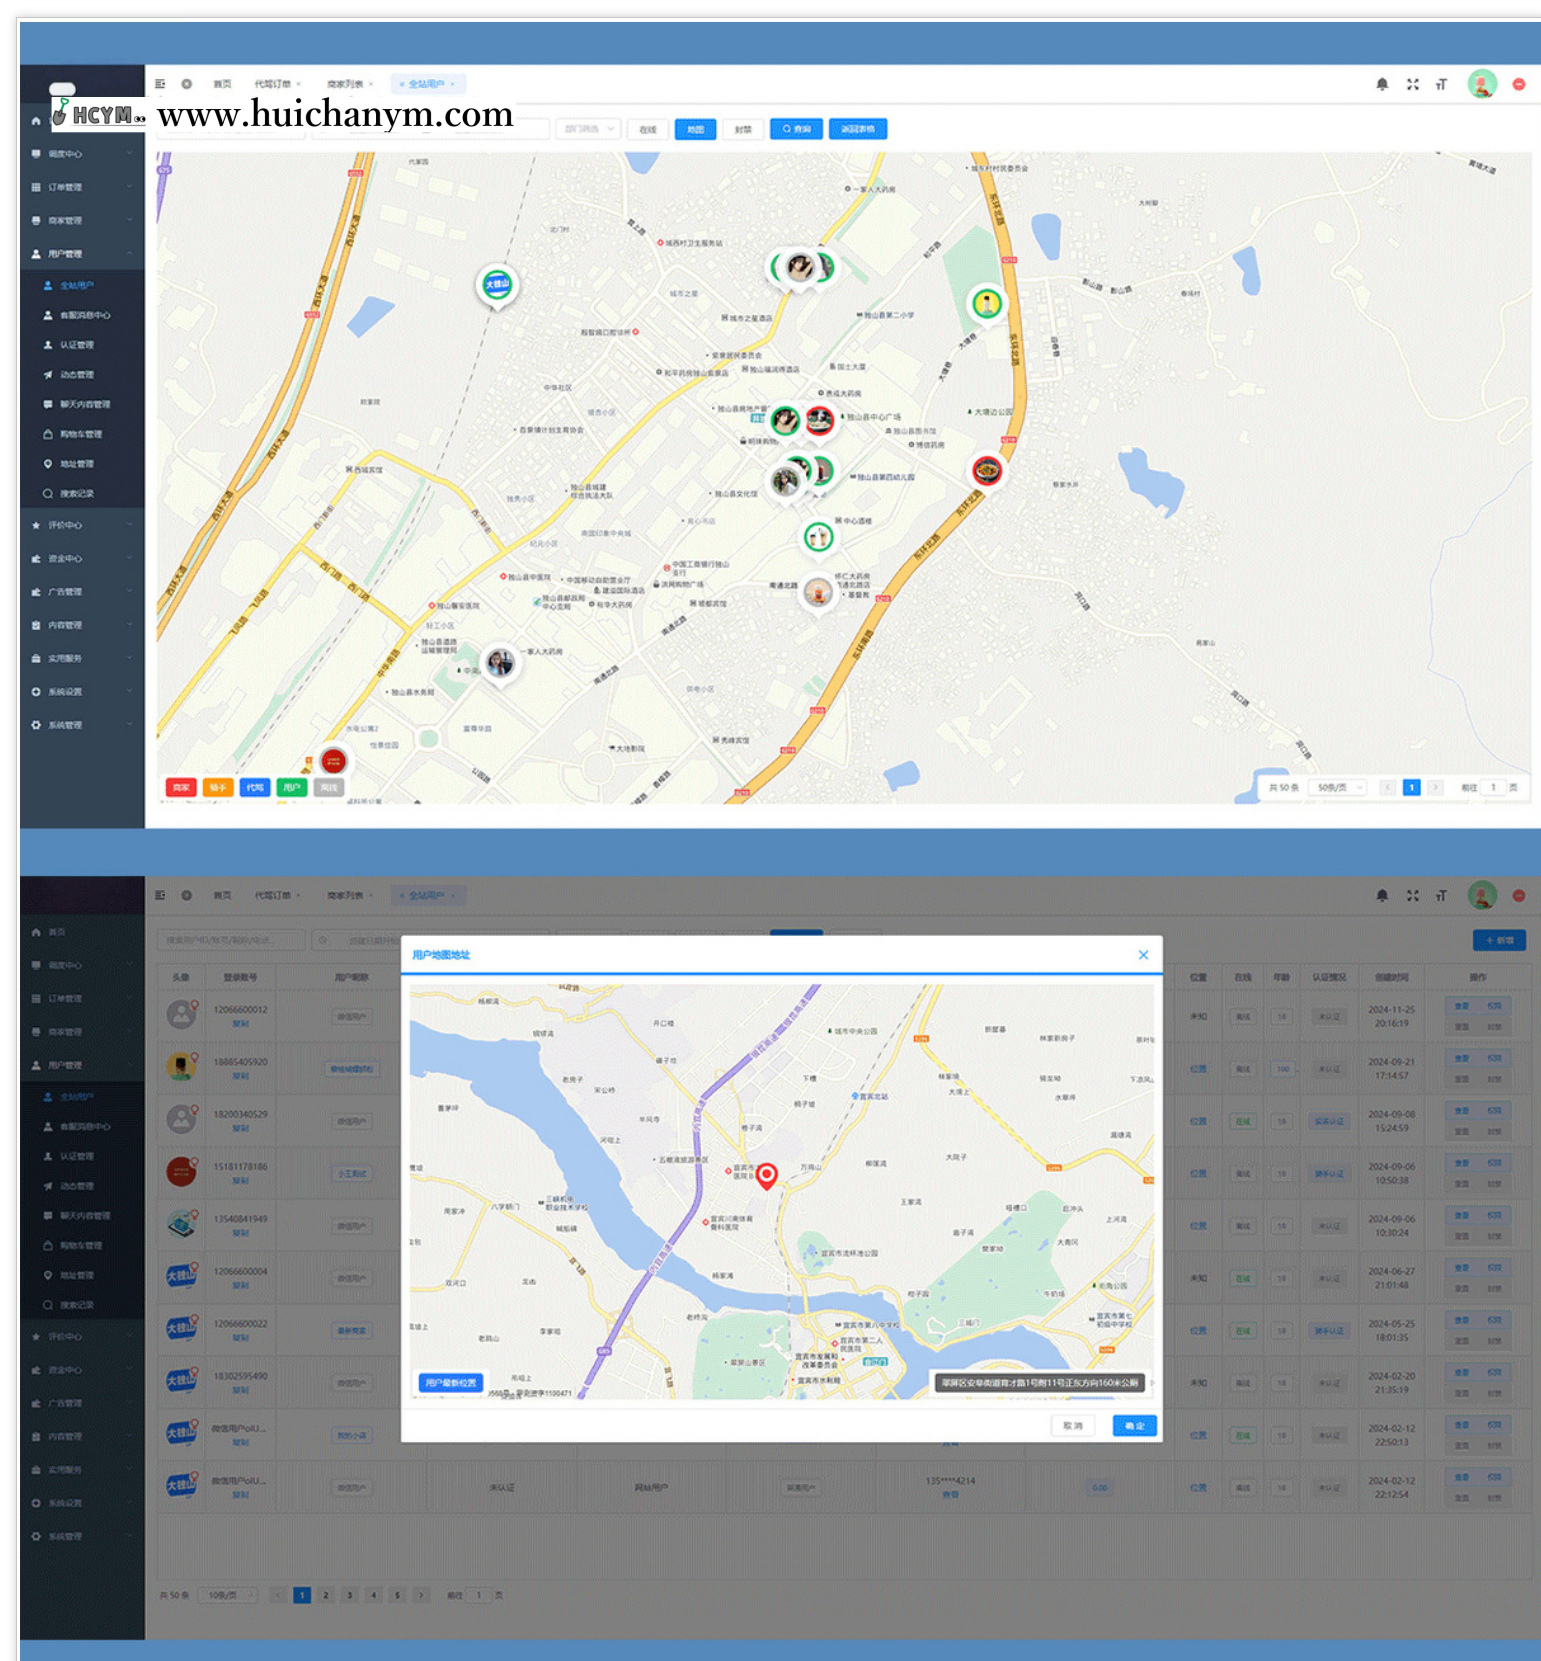This screenshot has width=1541, height=1661.
Task: Click the yellow bottle map marker near east ring road
Action: (987, 304)
